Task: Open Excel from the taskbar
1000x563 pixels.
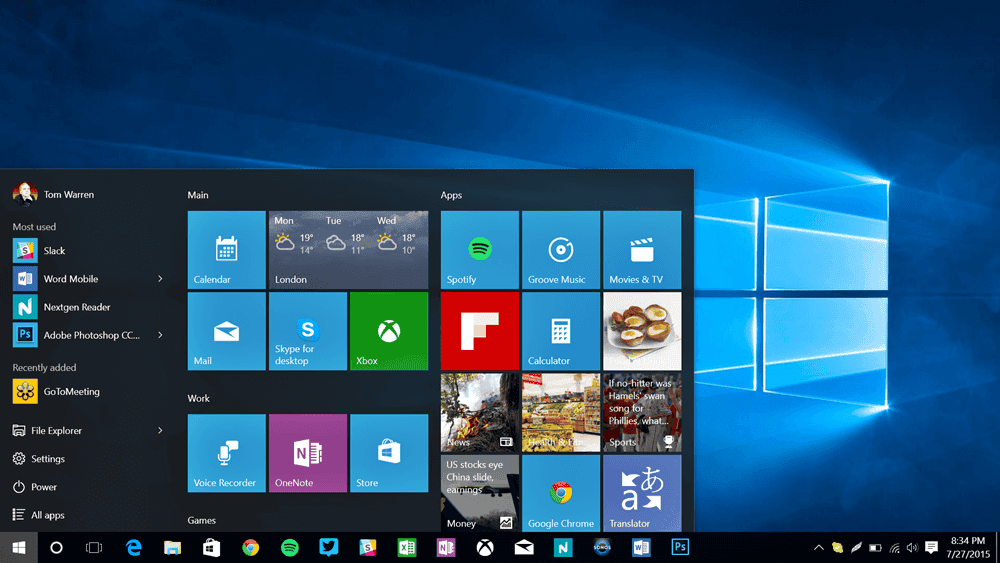Action: pyautogui.click(x=406, y=548)
